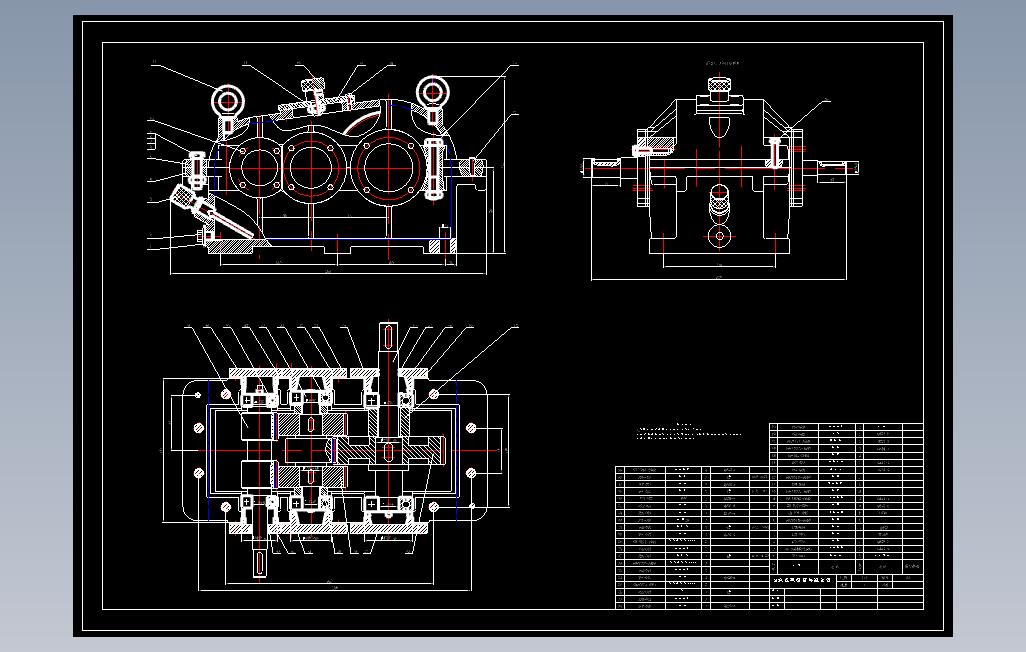The height and width of the screenshot is (652, 1026).
Task: Click the knurled breather cap on the front view
Action: tap(313, 85)
